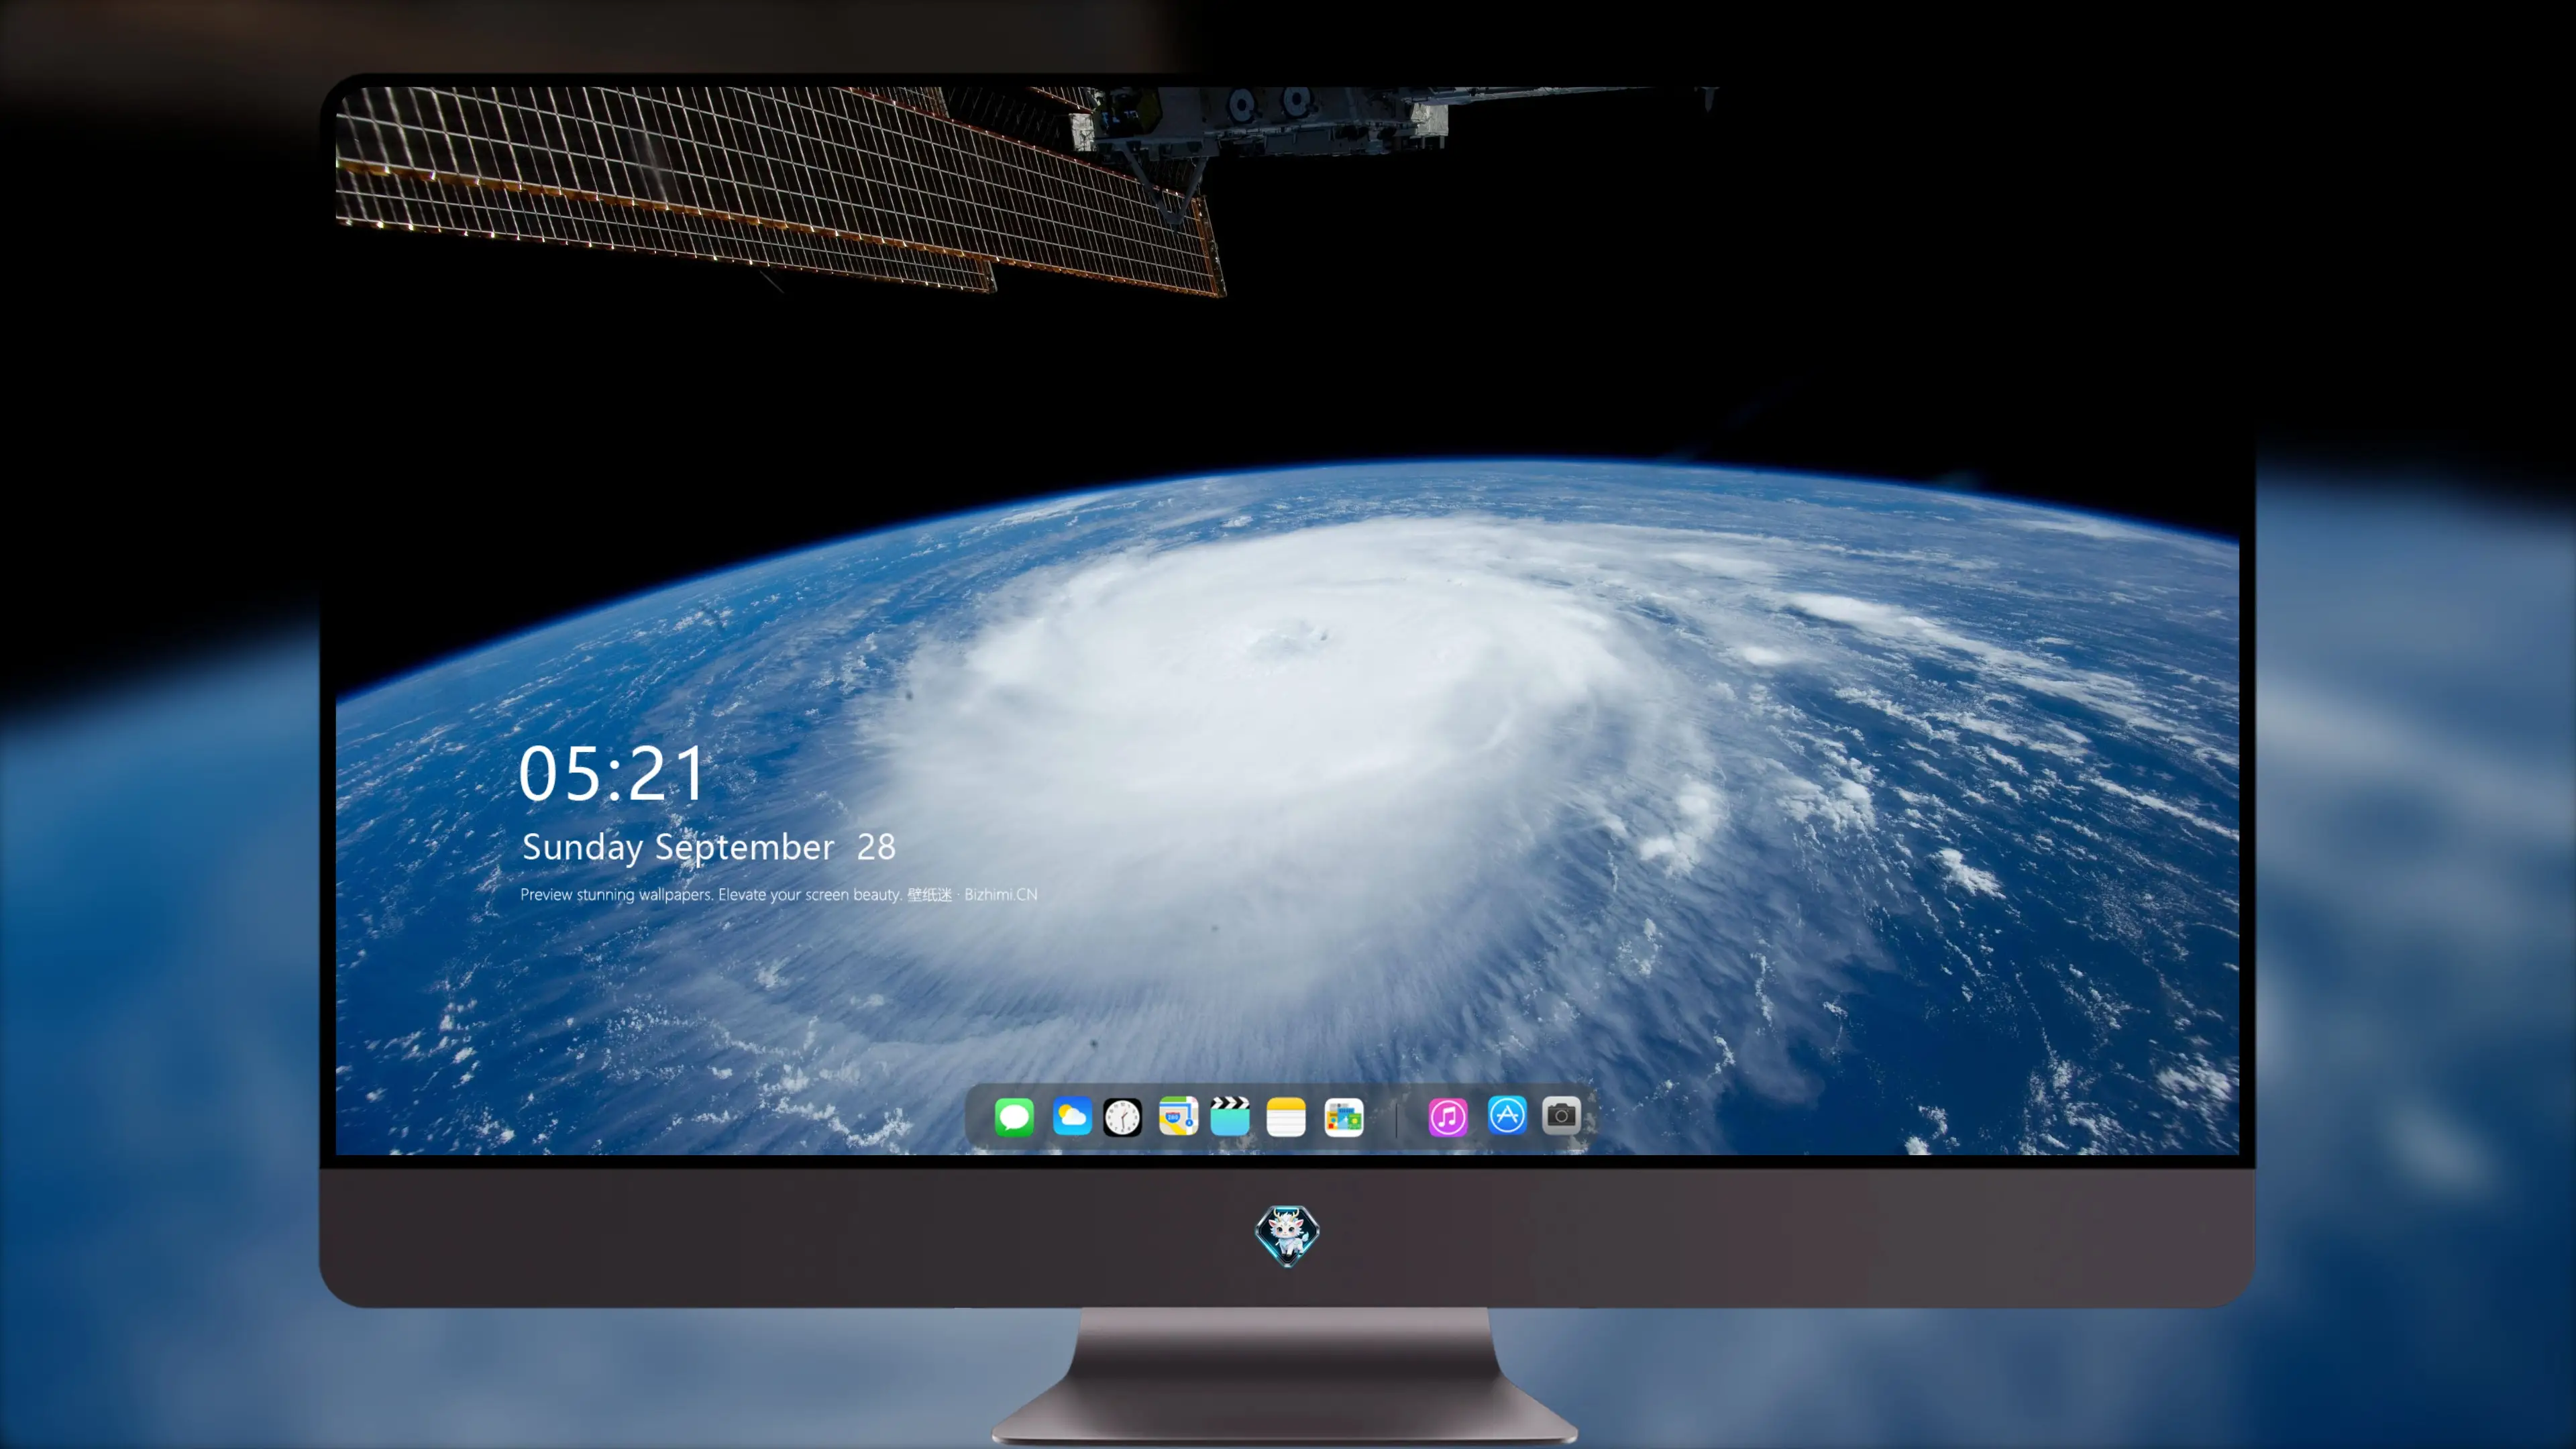Open the Maps app in the dock
This screenshot has width=2576, height=1449.
pyautogui.click(x=1178, y=1116)
